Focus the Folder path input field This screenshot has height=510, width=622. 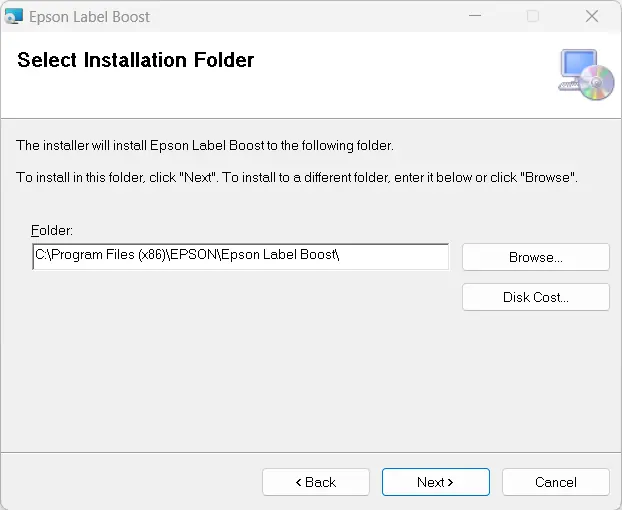point(241,256)
